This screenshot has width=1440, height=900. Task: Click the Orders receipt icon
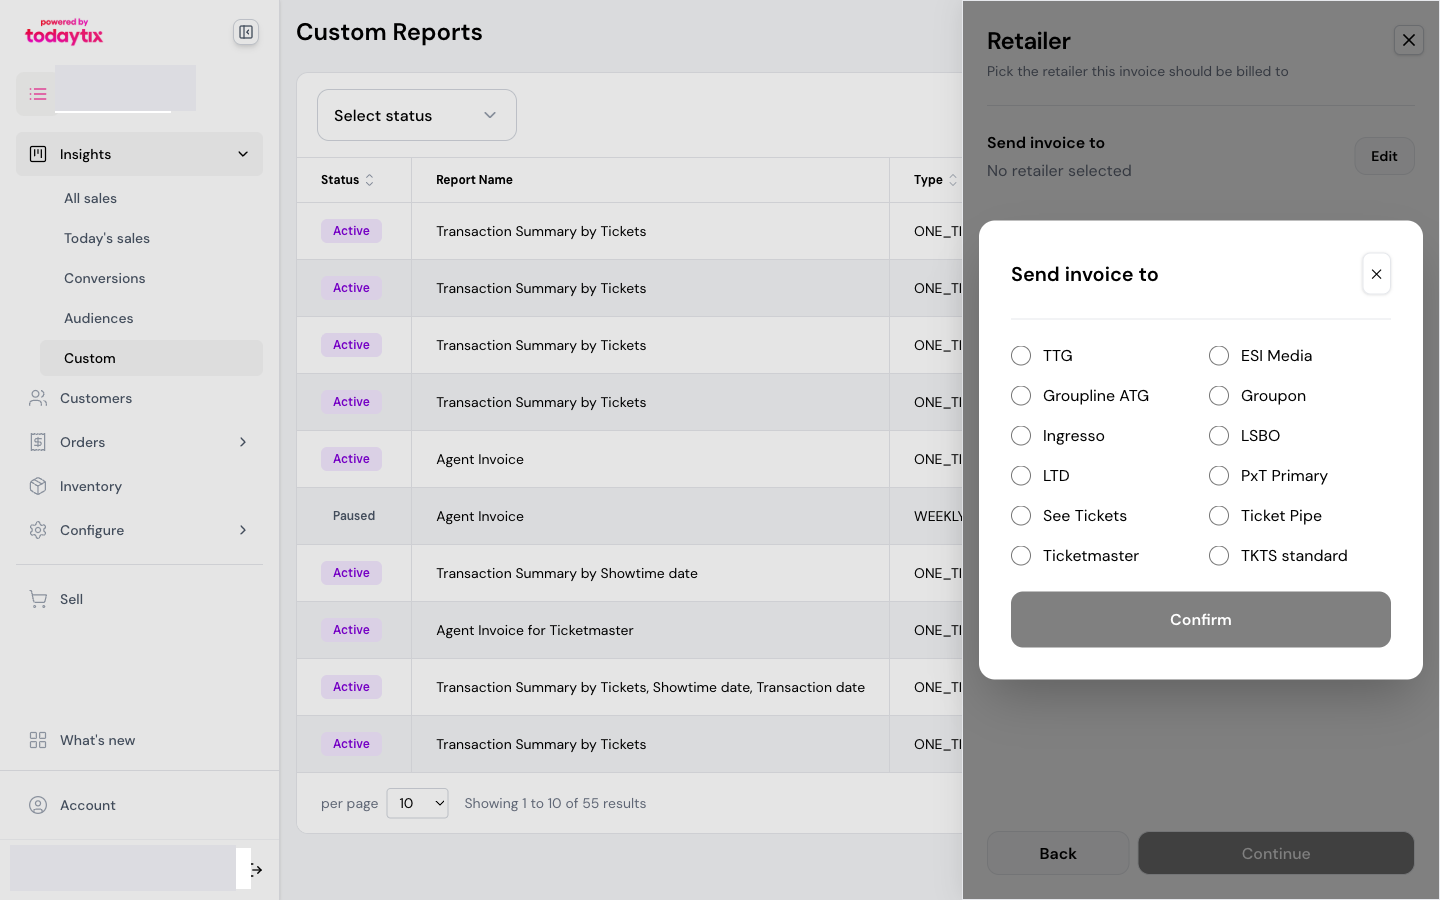[38, 442]
